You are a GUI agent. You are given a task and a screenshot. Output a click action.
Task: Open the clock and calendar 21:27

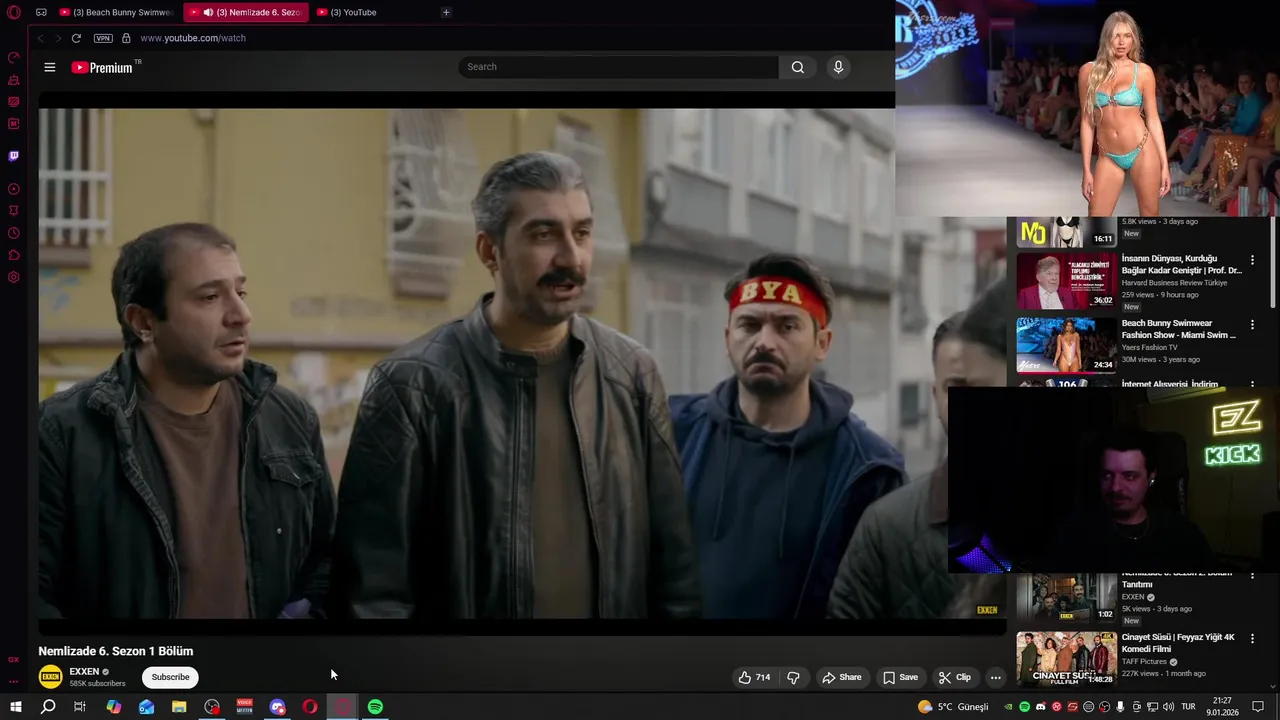1222,707
